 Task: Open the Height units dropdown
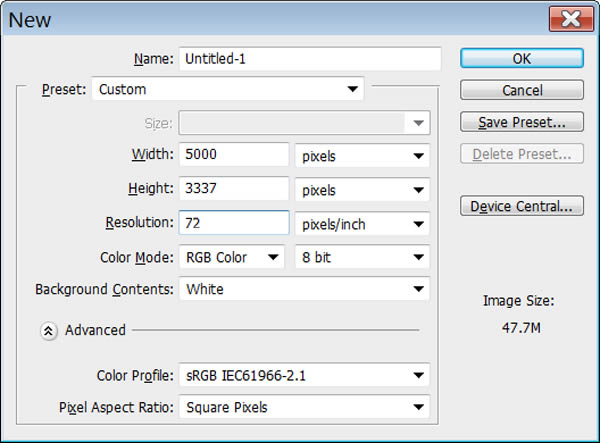(x=362, y=190)
